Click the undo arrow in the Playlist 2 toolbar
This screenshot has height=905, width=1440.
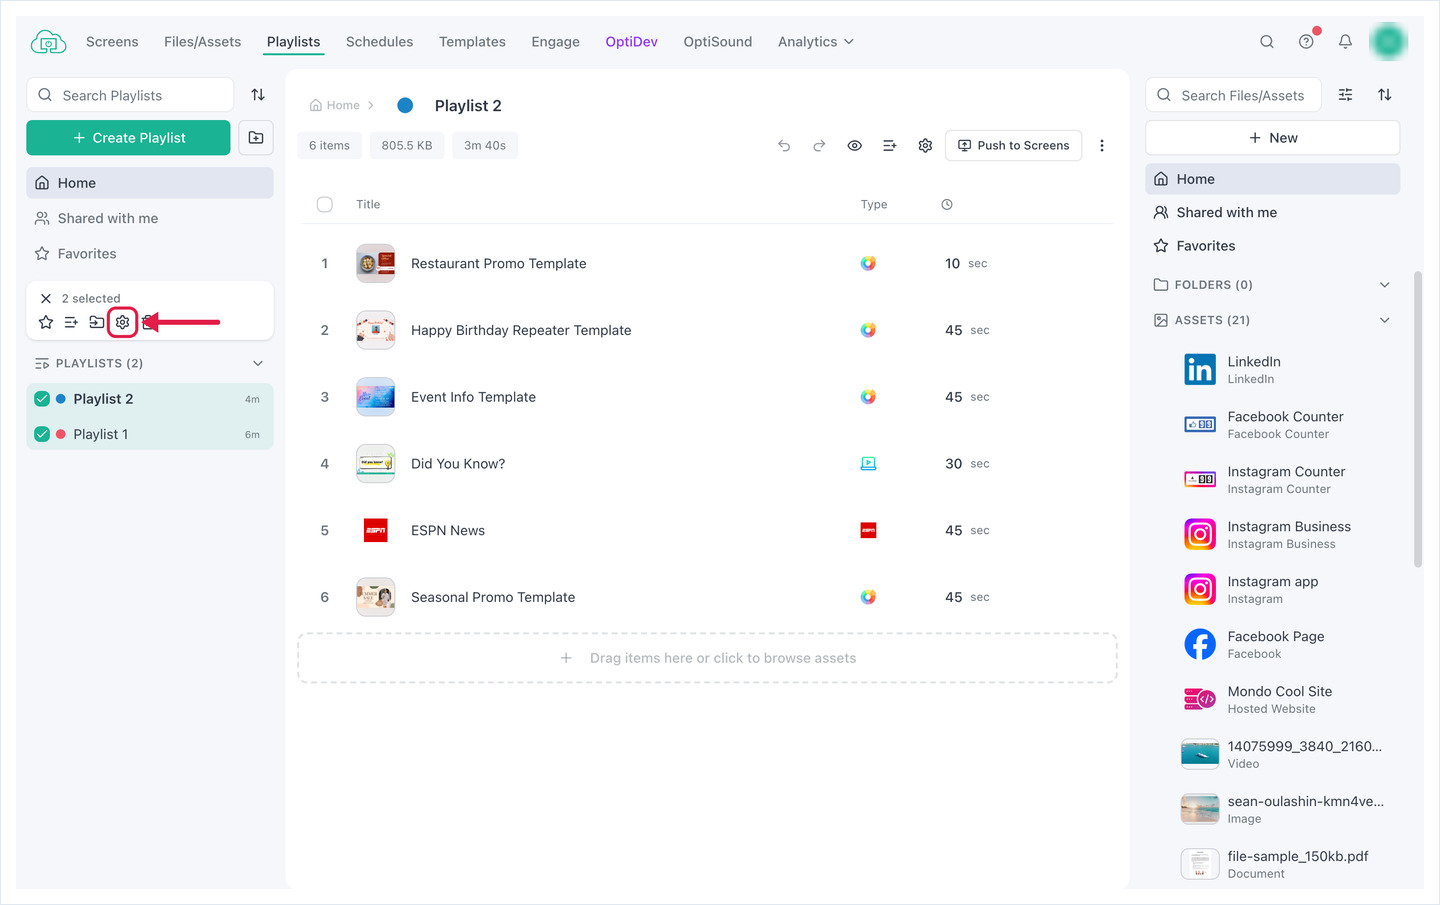click(784, 146)
